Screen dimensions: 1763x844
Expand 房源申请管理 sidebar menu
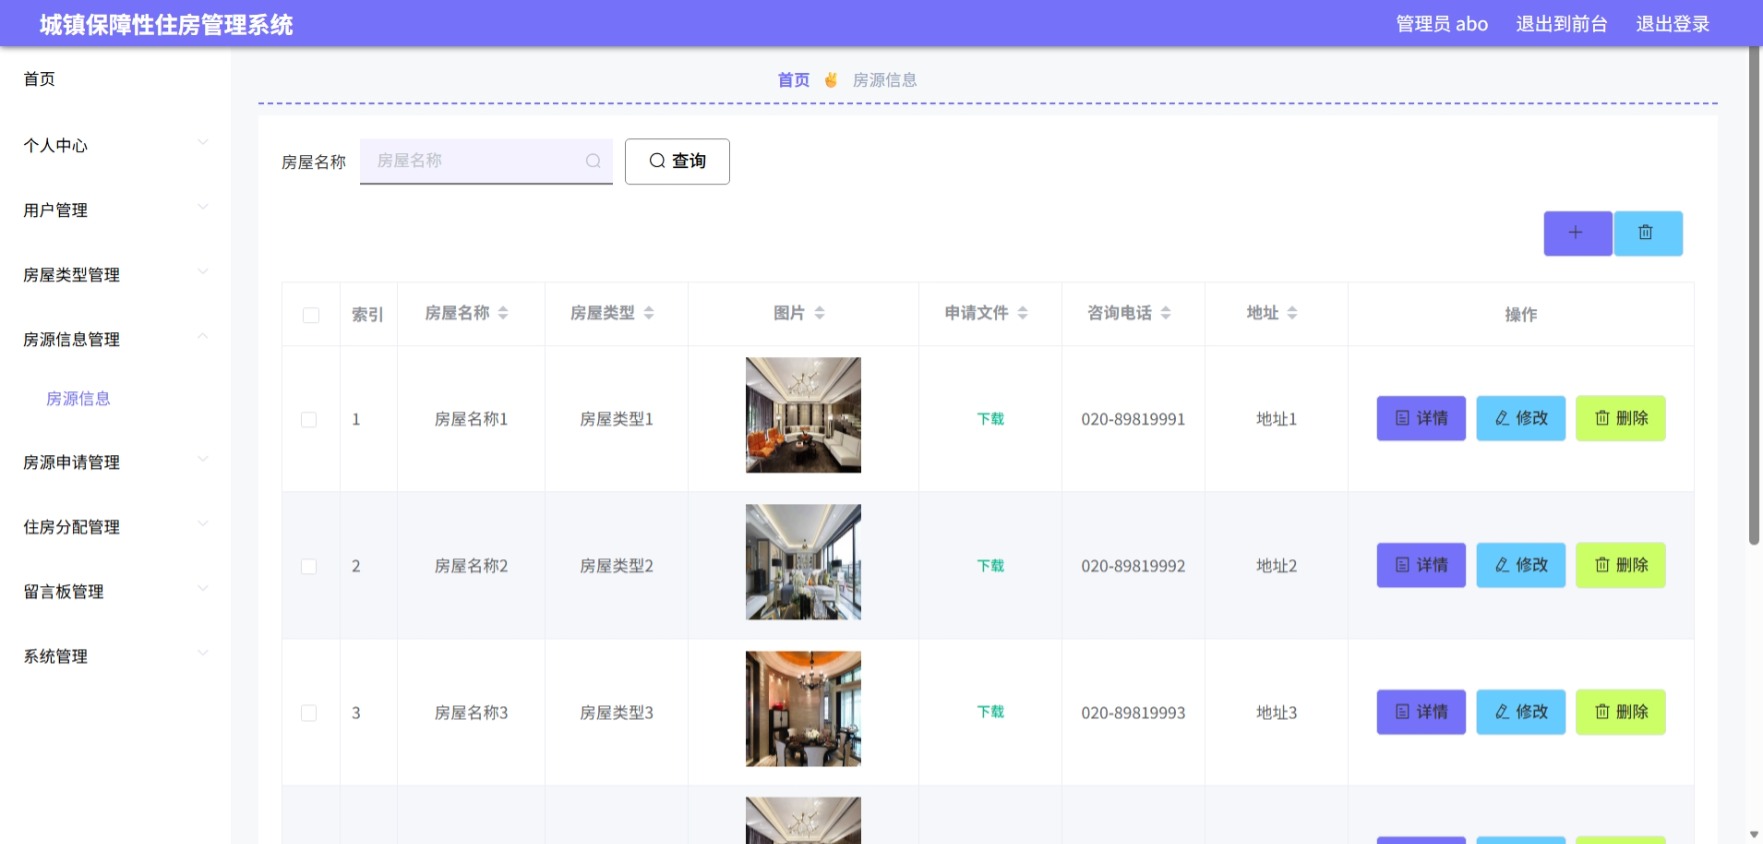coord(115,462)
